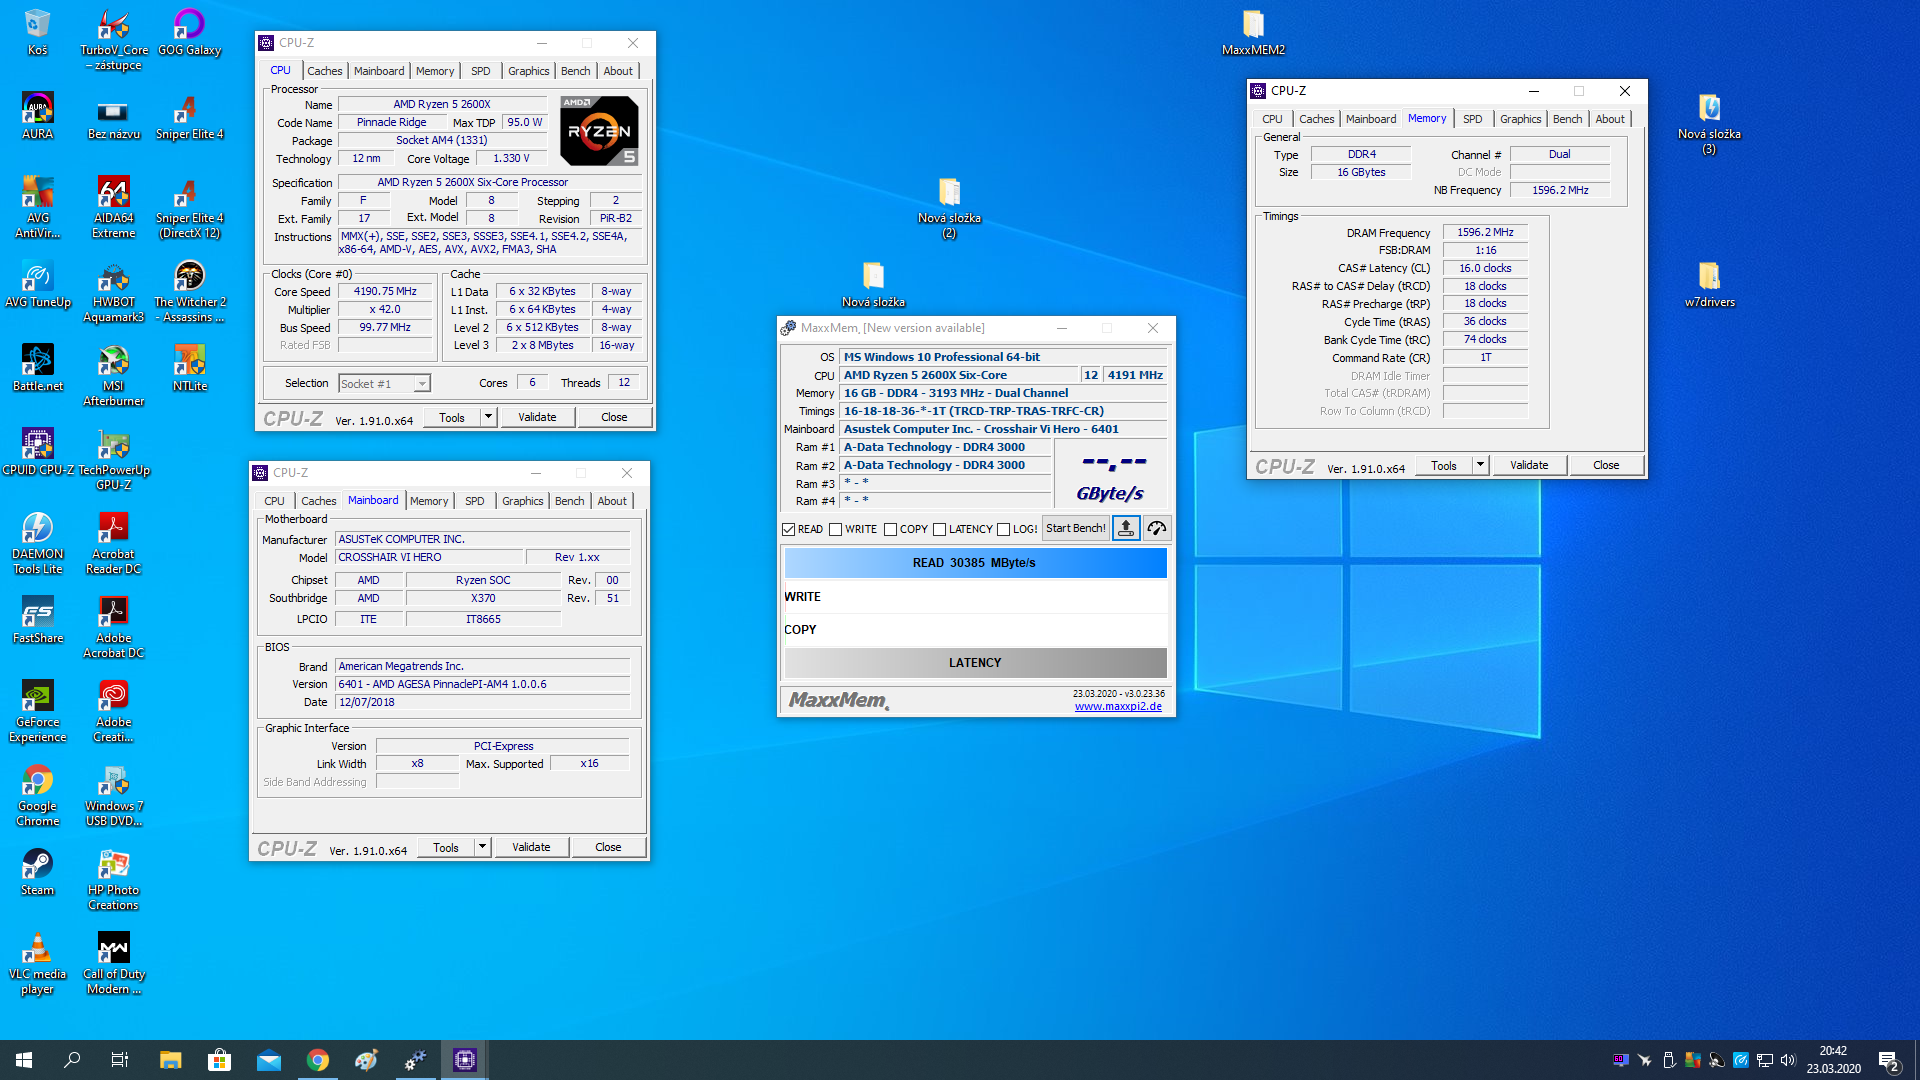Open the Battle.net desktop icon
1920x1080 pixels.
[x=37, y=368]
